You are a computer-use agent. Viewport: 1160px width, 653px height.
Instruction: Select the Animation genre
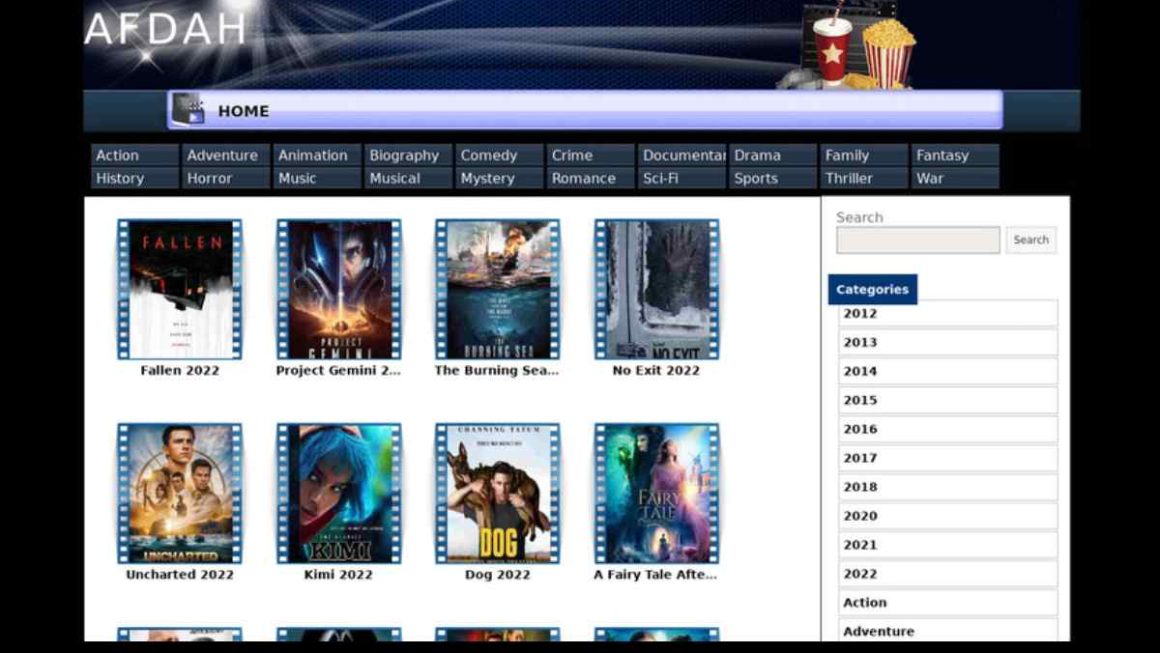[x=317, y=155]
